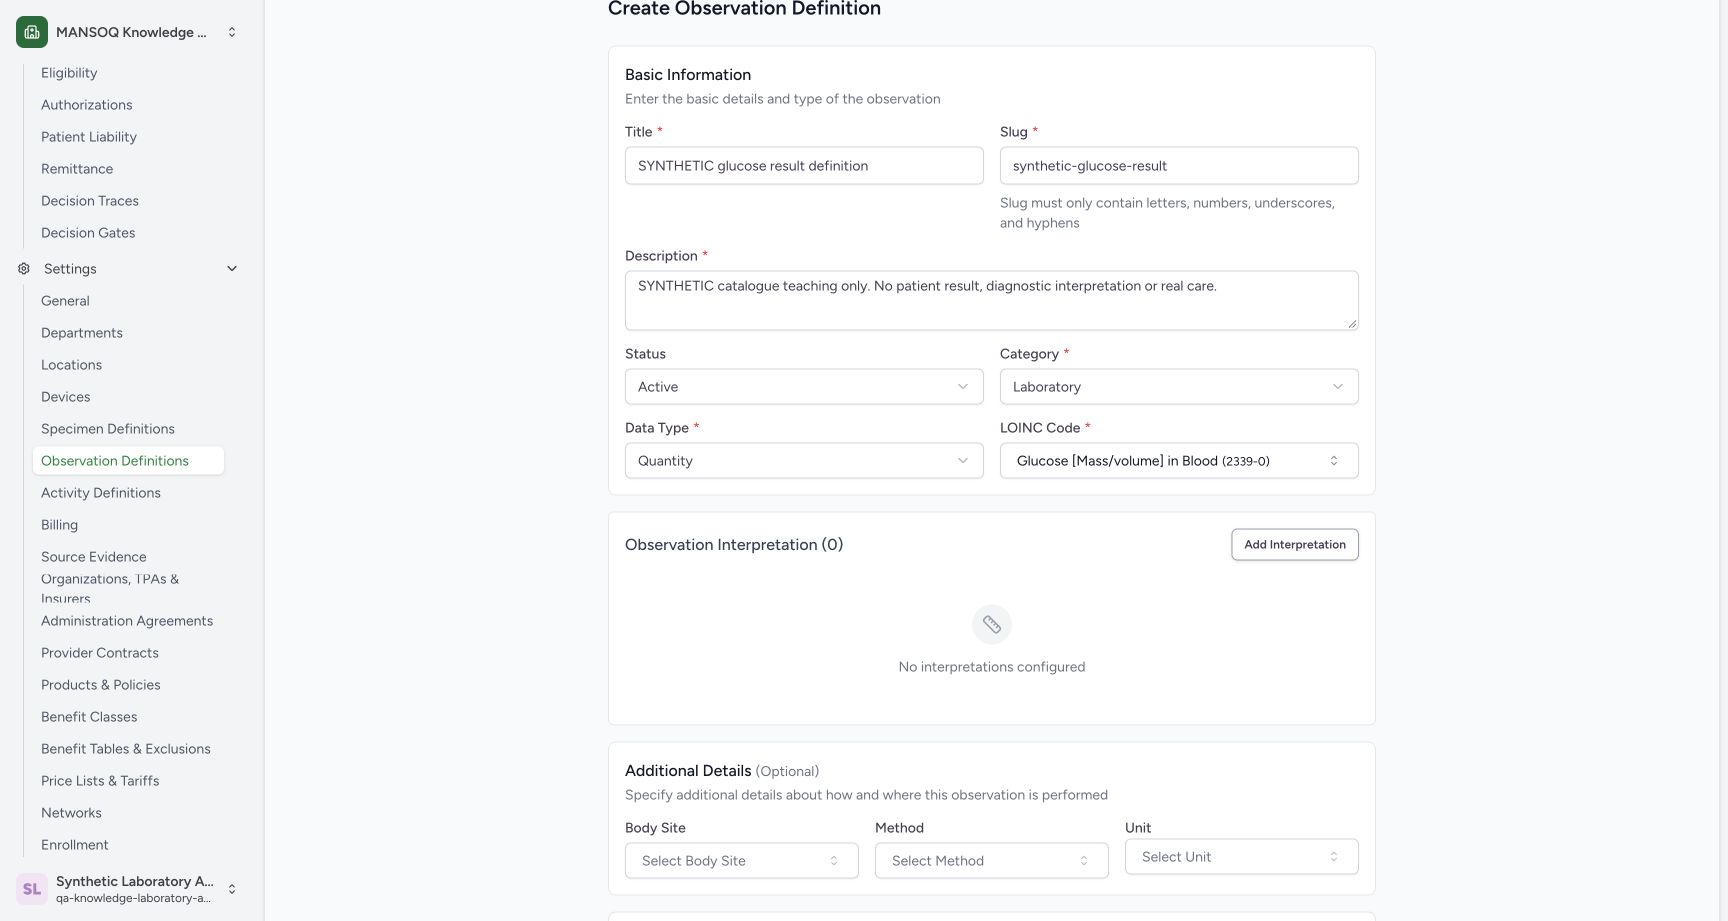
Task: Open Decision Traces page
Action: click(x=90, y=201)
